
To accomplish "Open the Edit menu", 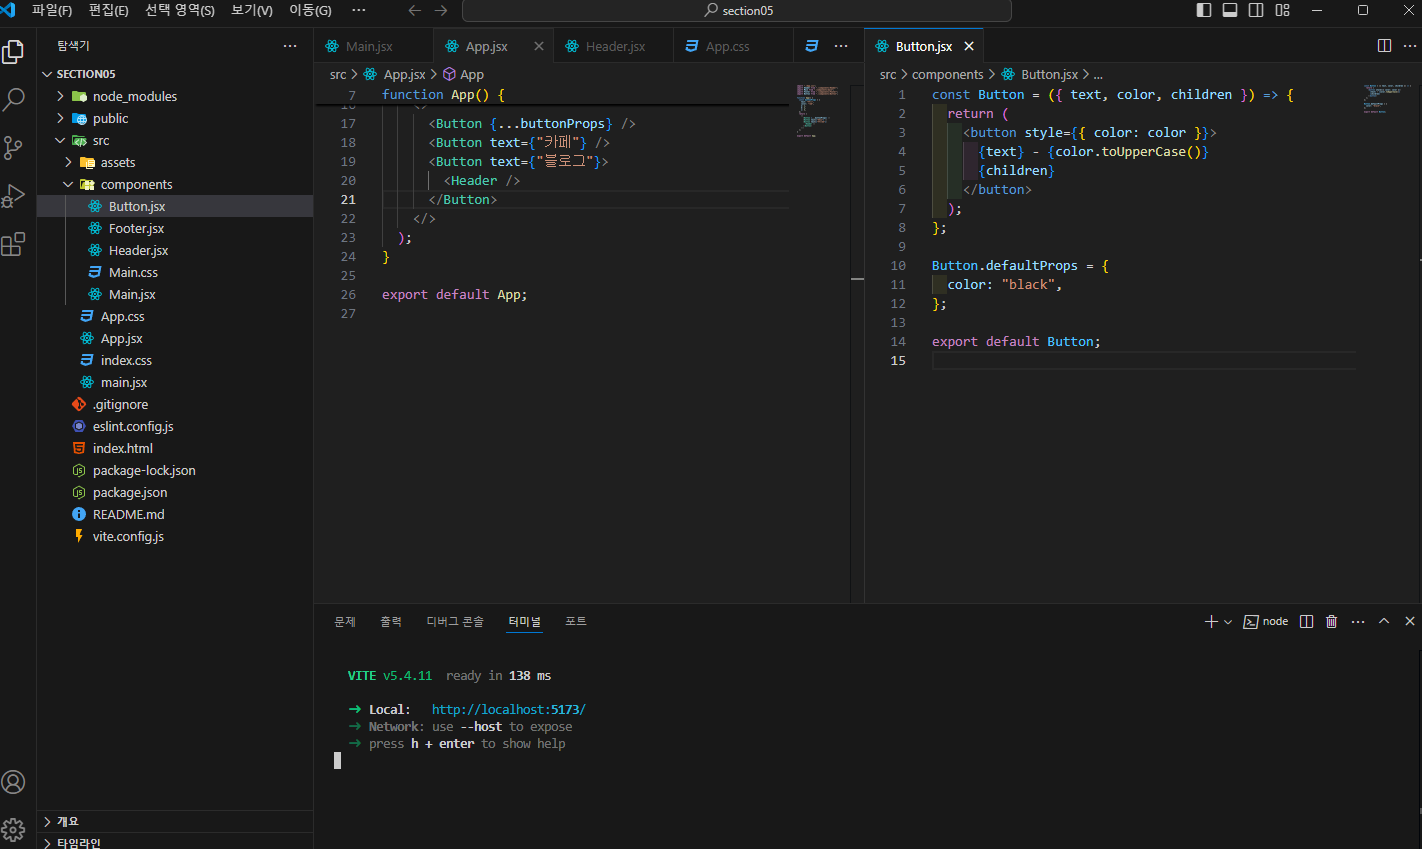I will 109,10.
